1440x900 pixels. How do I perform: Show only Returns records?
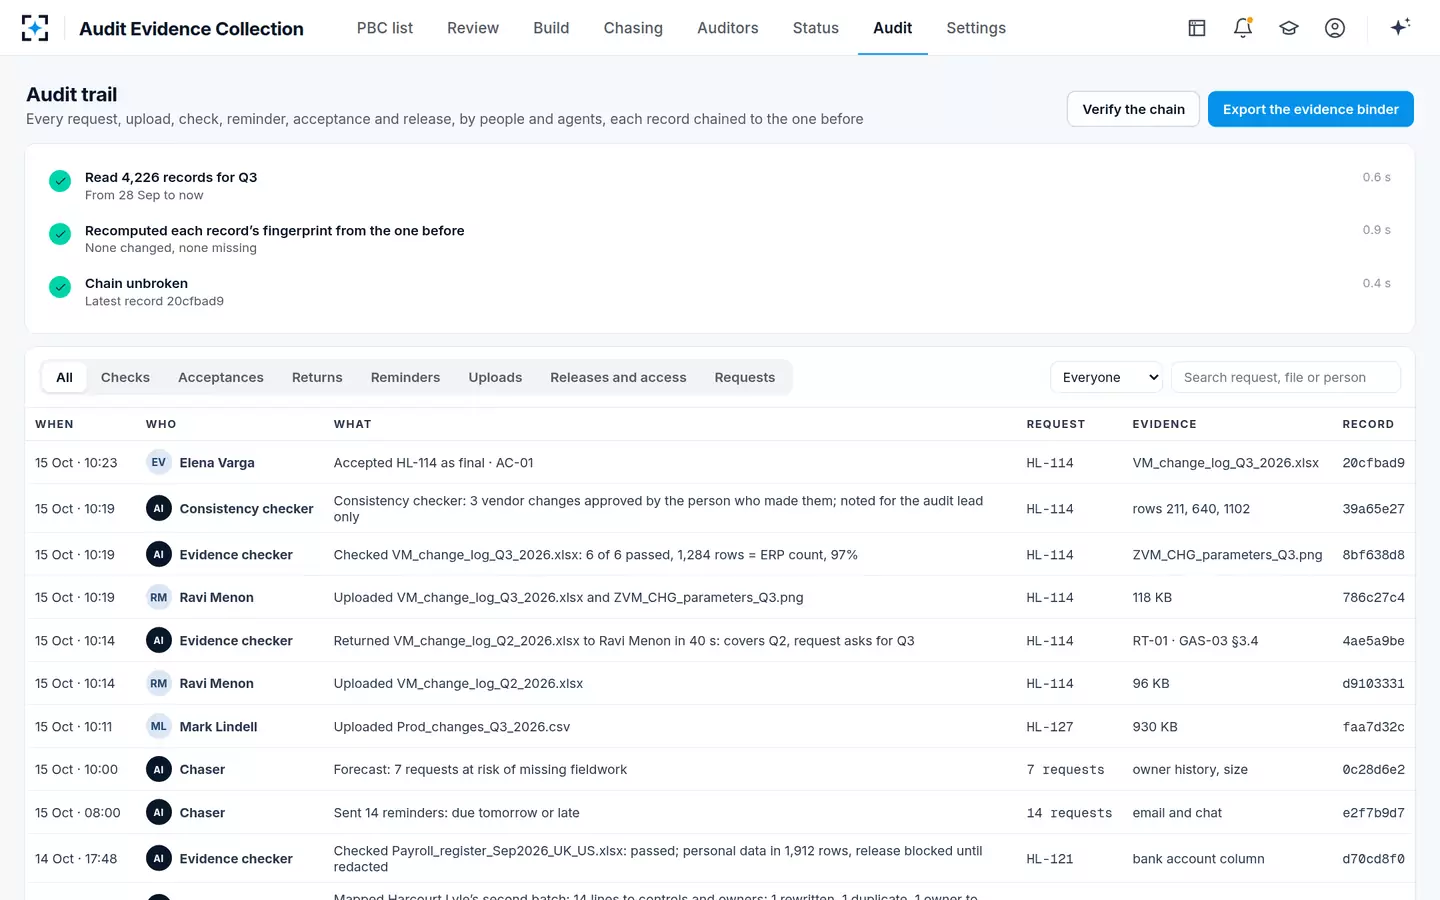point(317,377)
